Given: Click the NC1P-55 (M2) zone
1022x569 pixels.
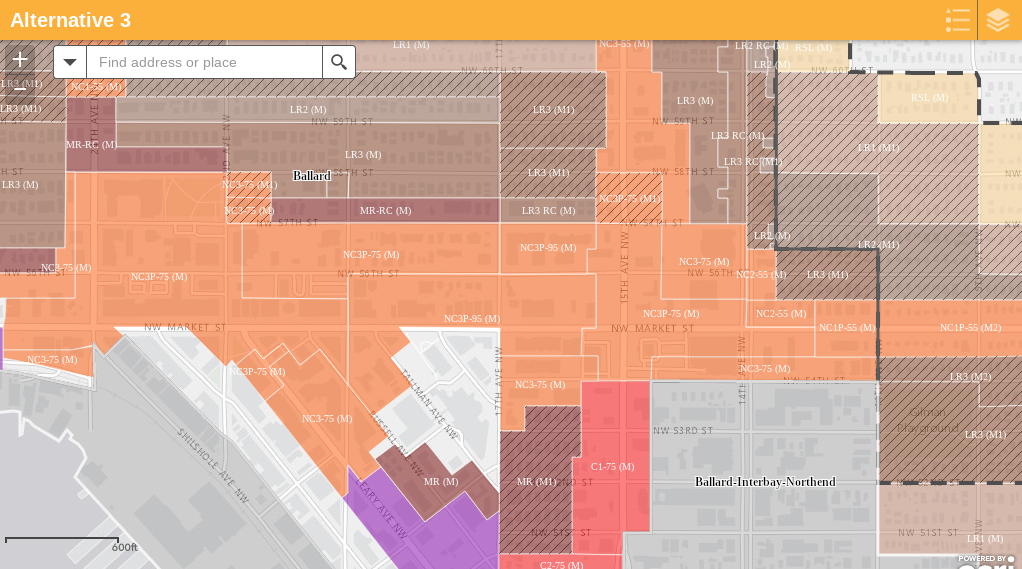Looking at the screenshot, I should [969, 328].
